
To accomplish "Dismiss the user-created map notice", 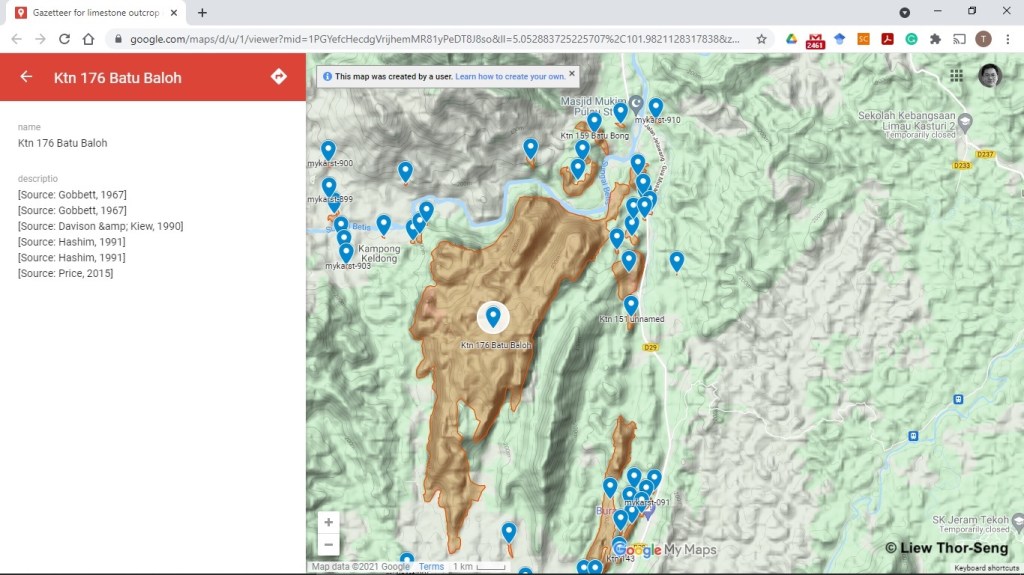I will click(x=572, y=74).
